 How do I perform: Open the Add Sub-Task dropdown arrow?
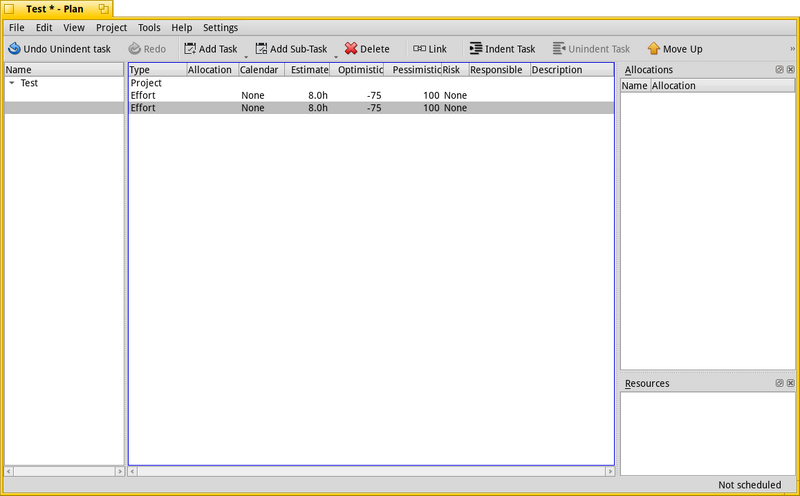pos(336,57)
